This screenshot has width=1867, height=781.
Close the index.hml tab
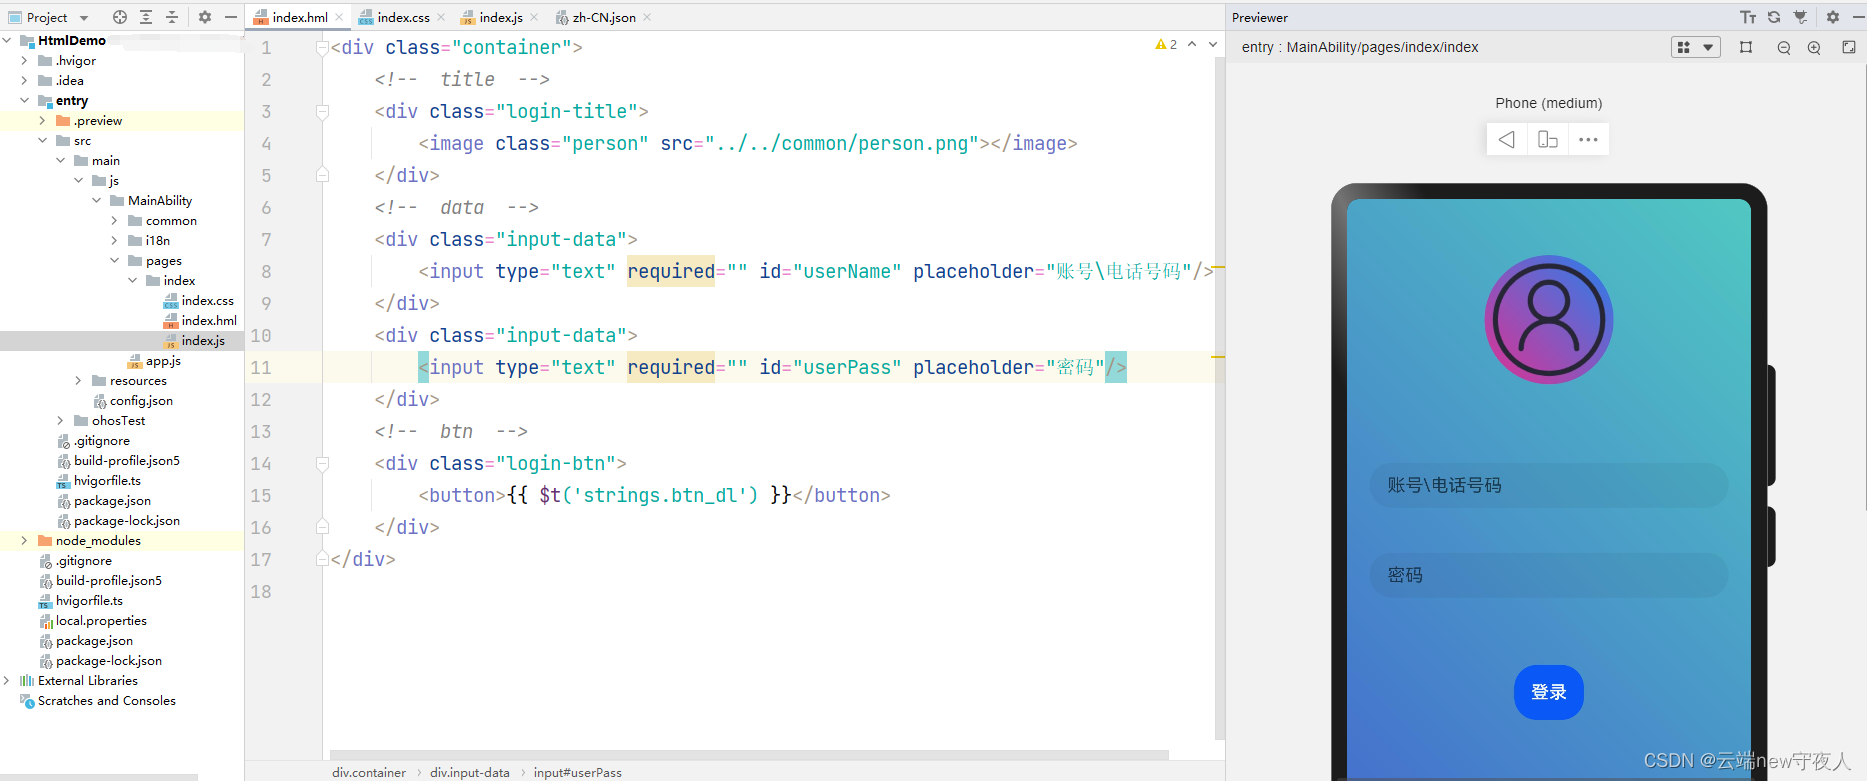[x=339, y=17]
